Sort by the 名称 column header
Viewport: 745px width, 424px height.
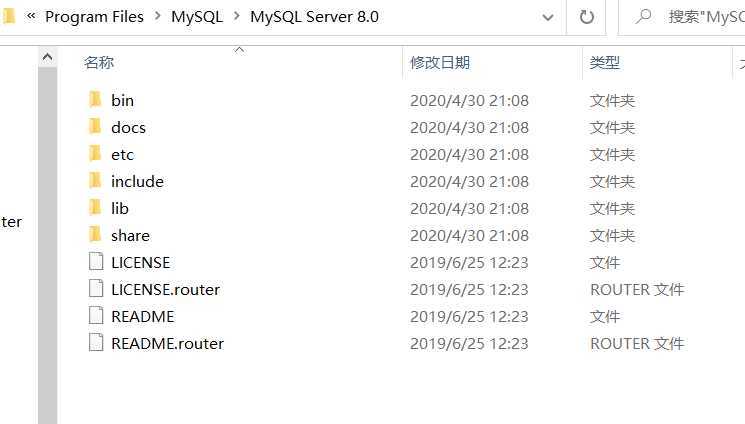(x=99, y=62)
